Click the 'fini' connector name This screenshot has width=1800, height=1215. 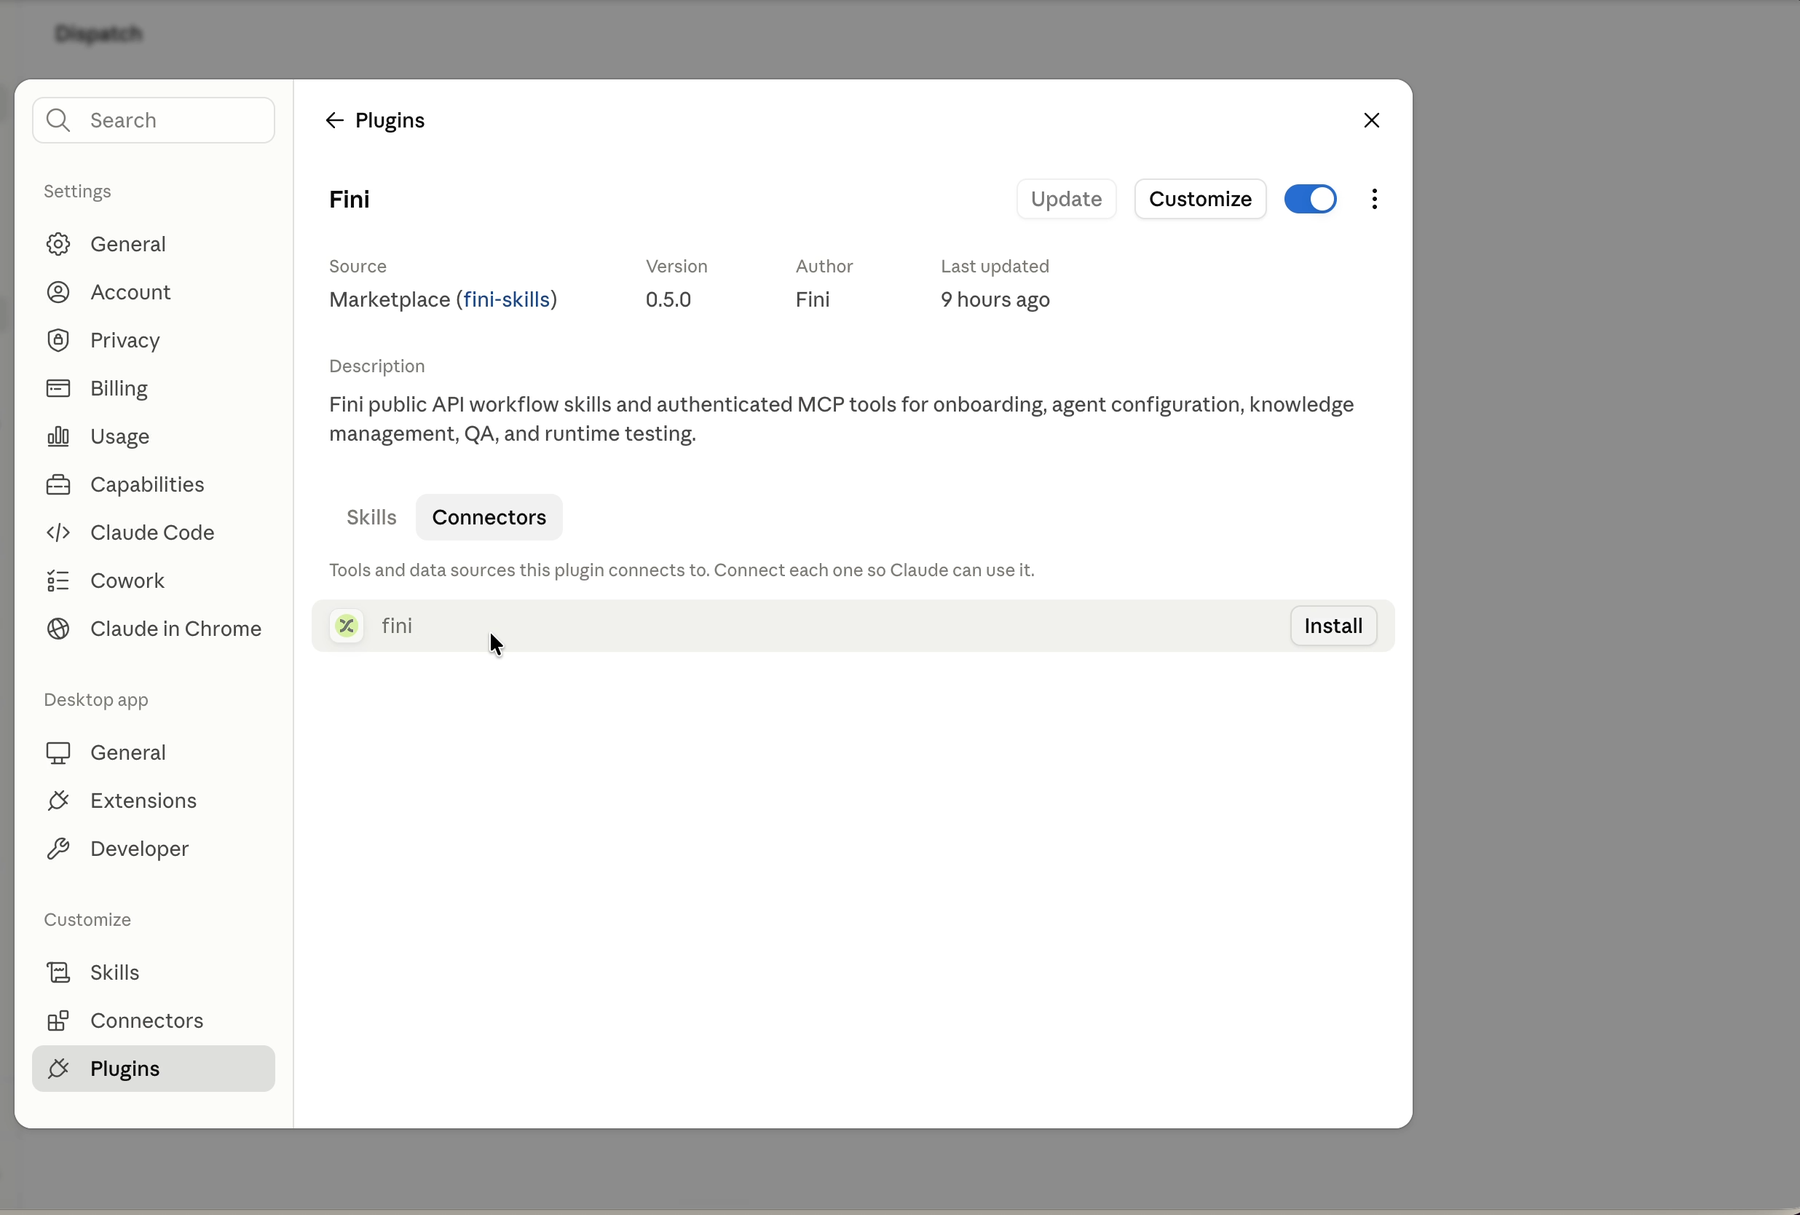tap(397, 626)
